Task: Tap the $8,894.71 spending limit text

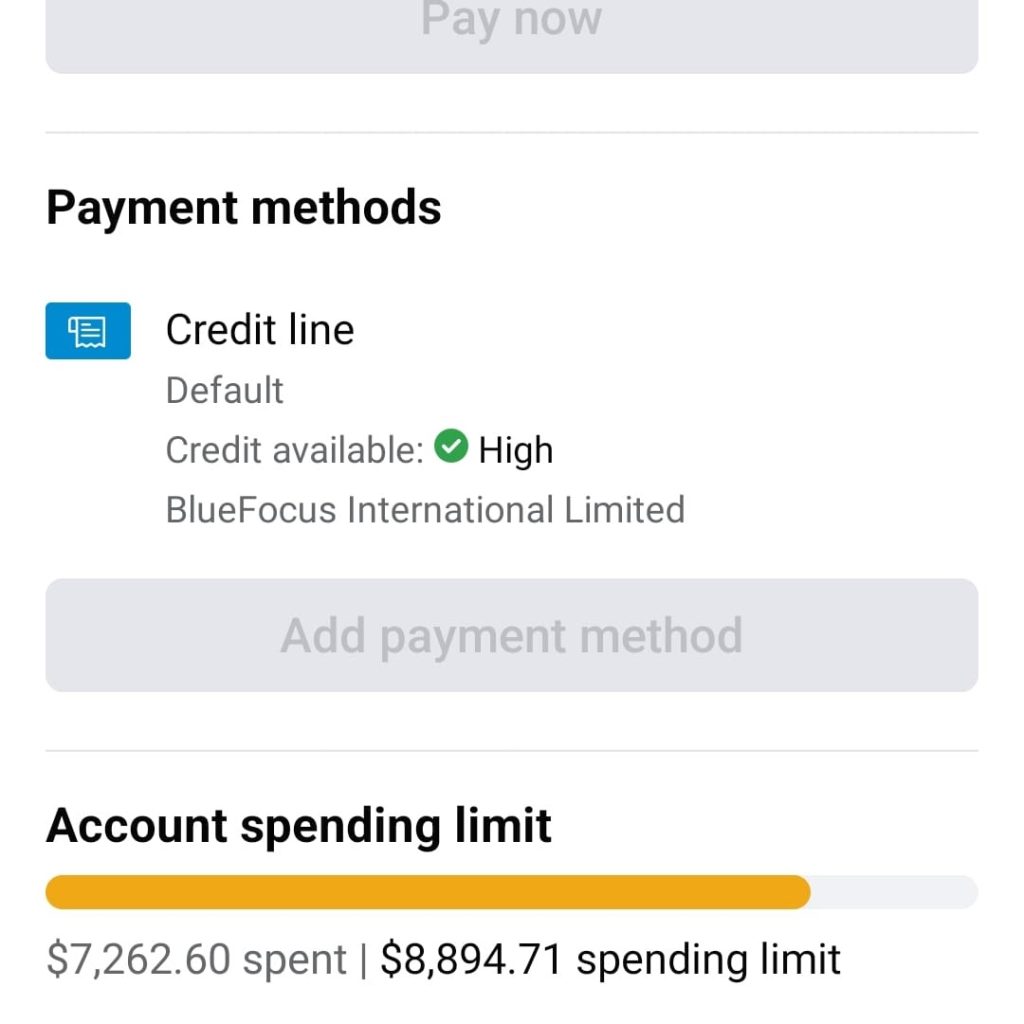Action: [x=610, y=960]
